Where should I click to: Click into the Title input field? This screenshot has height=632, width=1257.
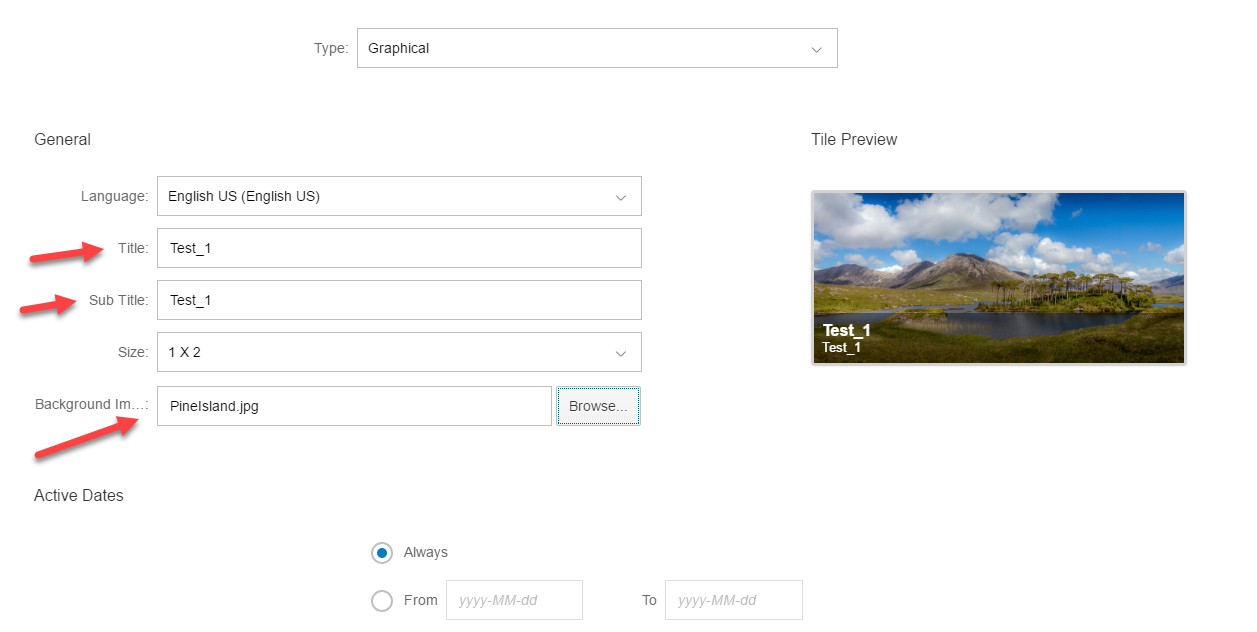point(399,248)
